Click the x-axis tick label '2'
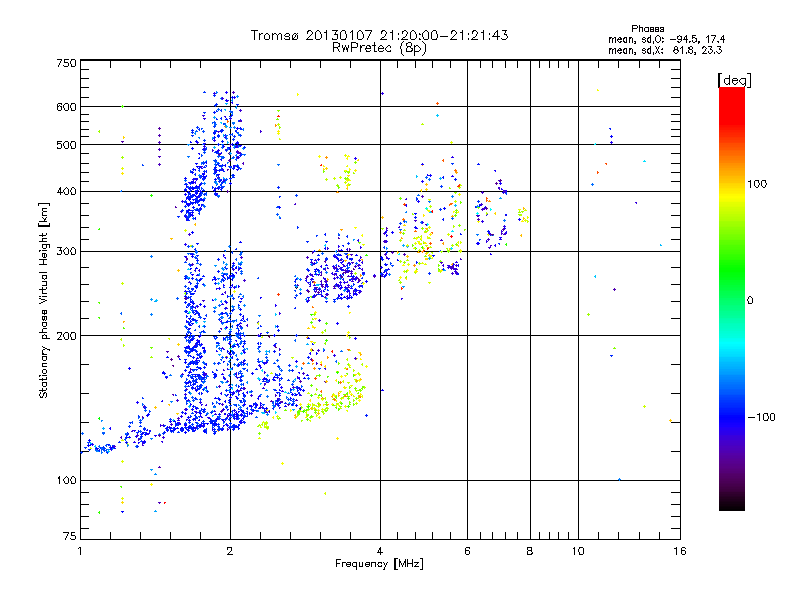 [x=230, y=551]
